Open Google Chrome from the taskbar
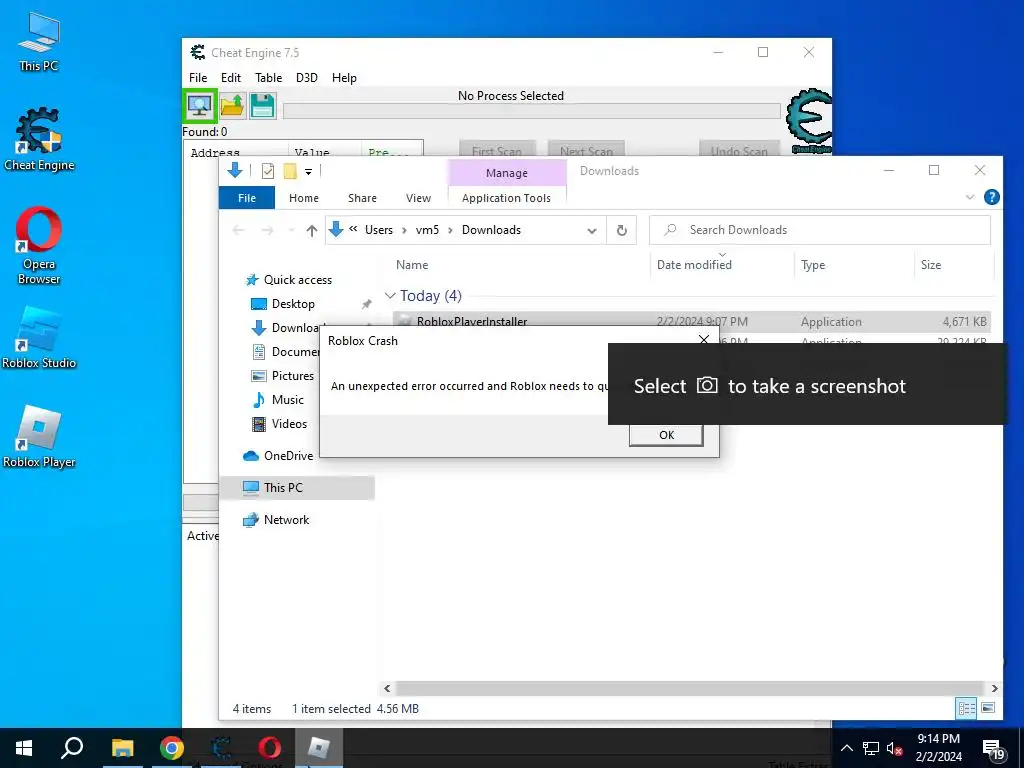Viewport: 1024px width, 768px height. coord(172,748)
